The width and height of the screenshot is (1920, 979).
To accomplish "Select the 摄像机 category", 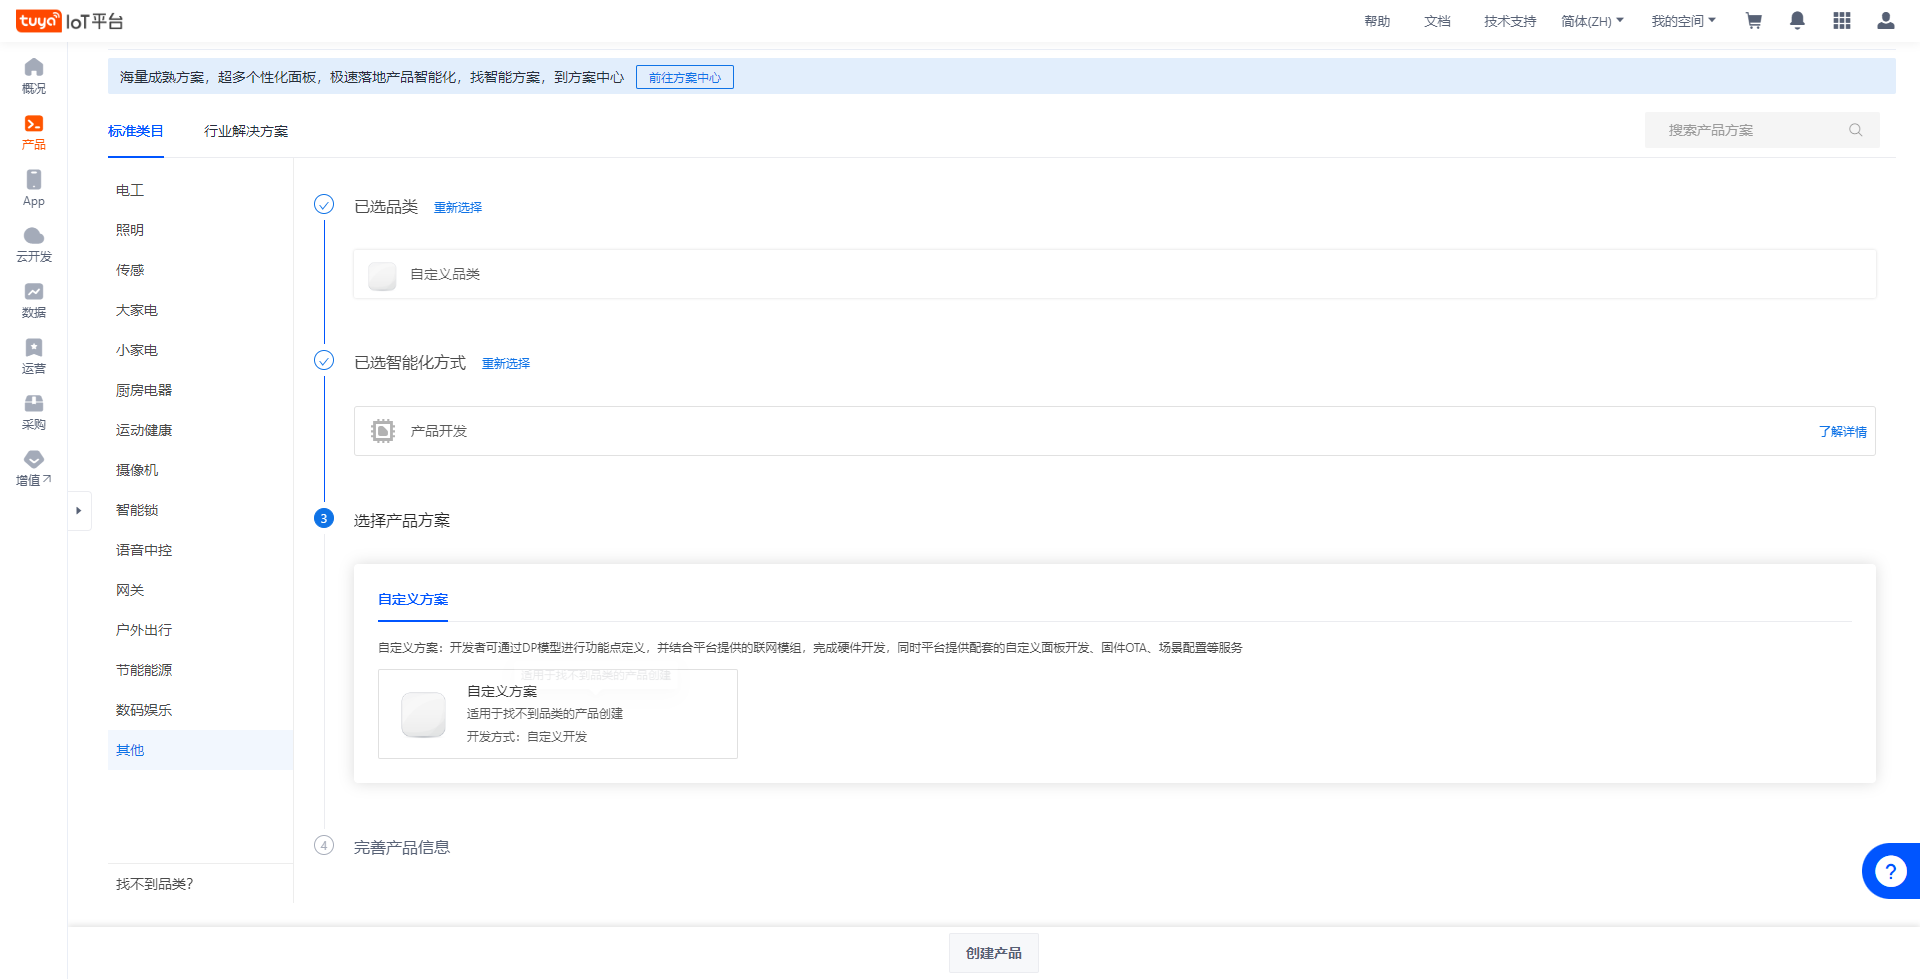I will point(200,470).
